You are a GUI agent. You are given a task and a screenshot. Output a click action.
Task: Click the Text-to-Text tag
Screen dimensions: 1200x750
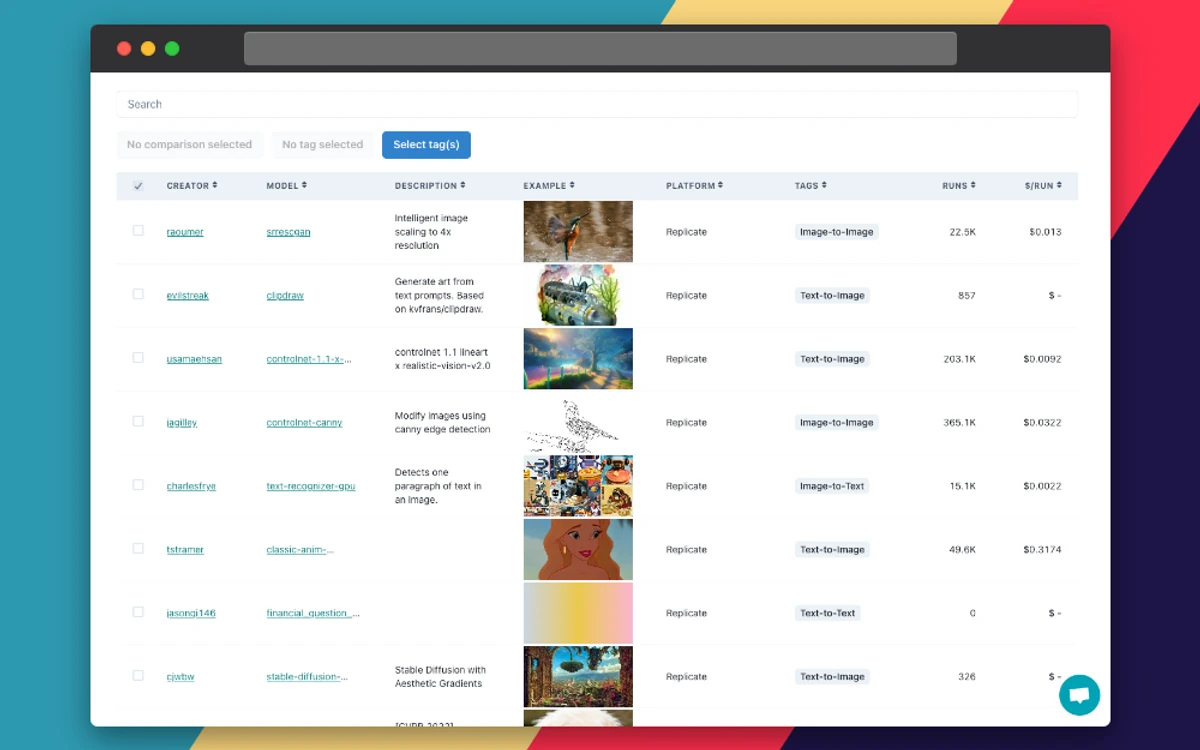pyautogui.click(x=828, y=613)
